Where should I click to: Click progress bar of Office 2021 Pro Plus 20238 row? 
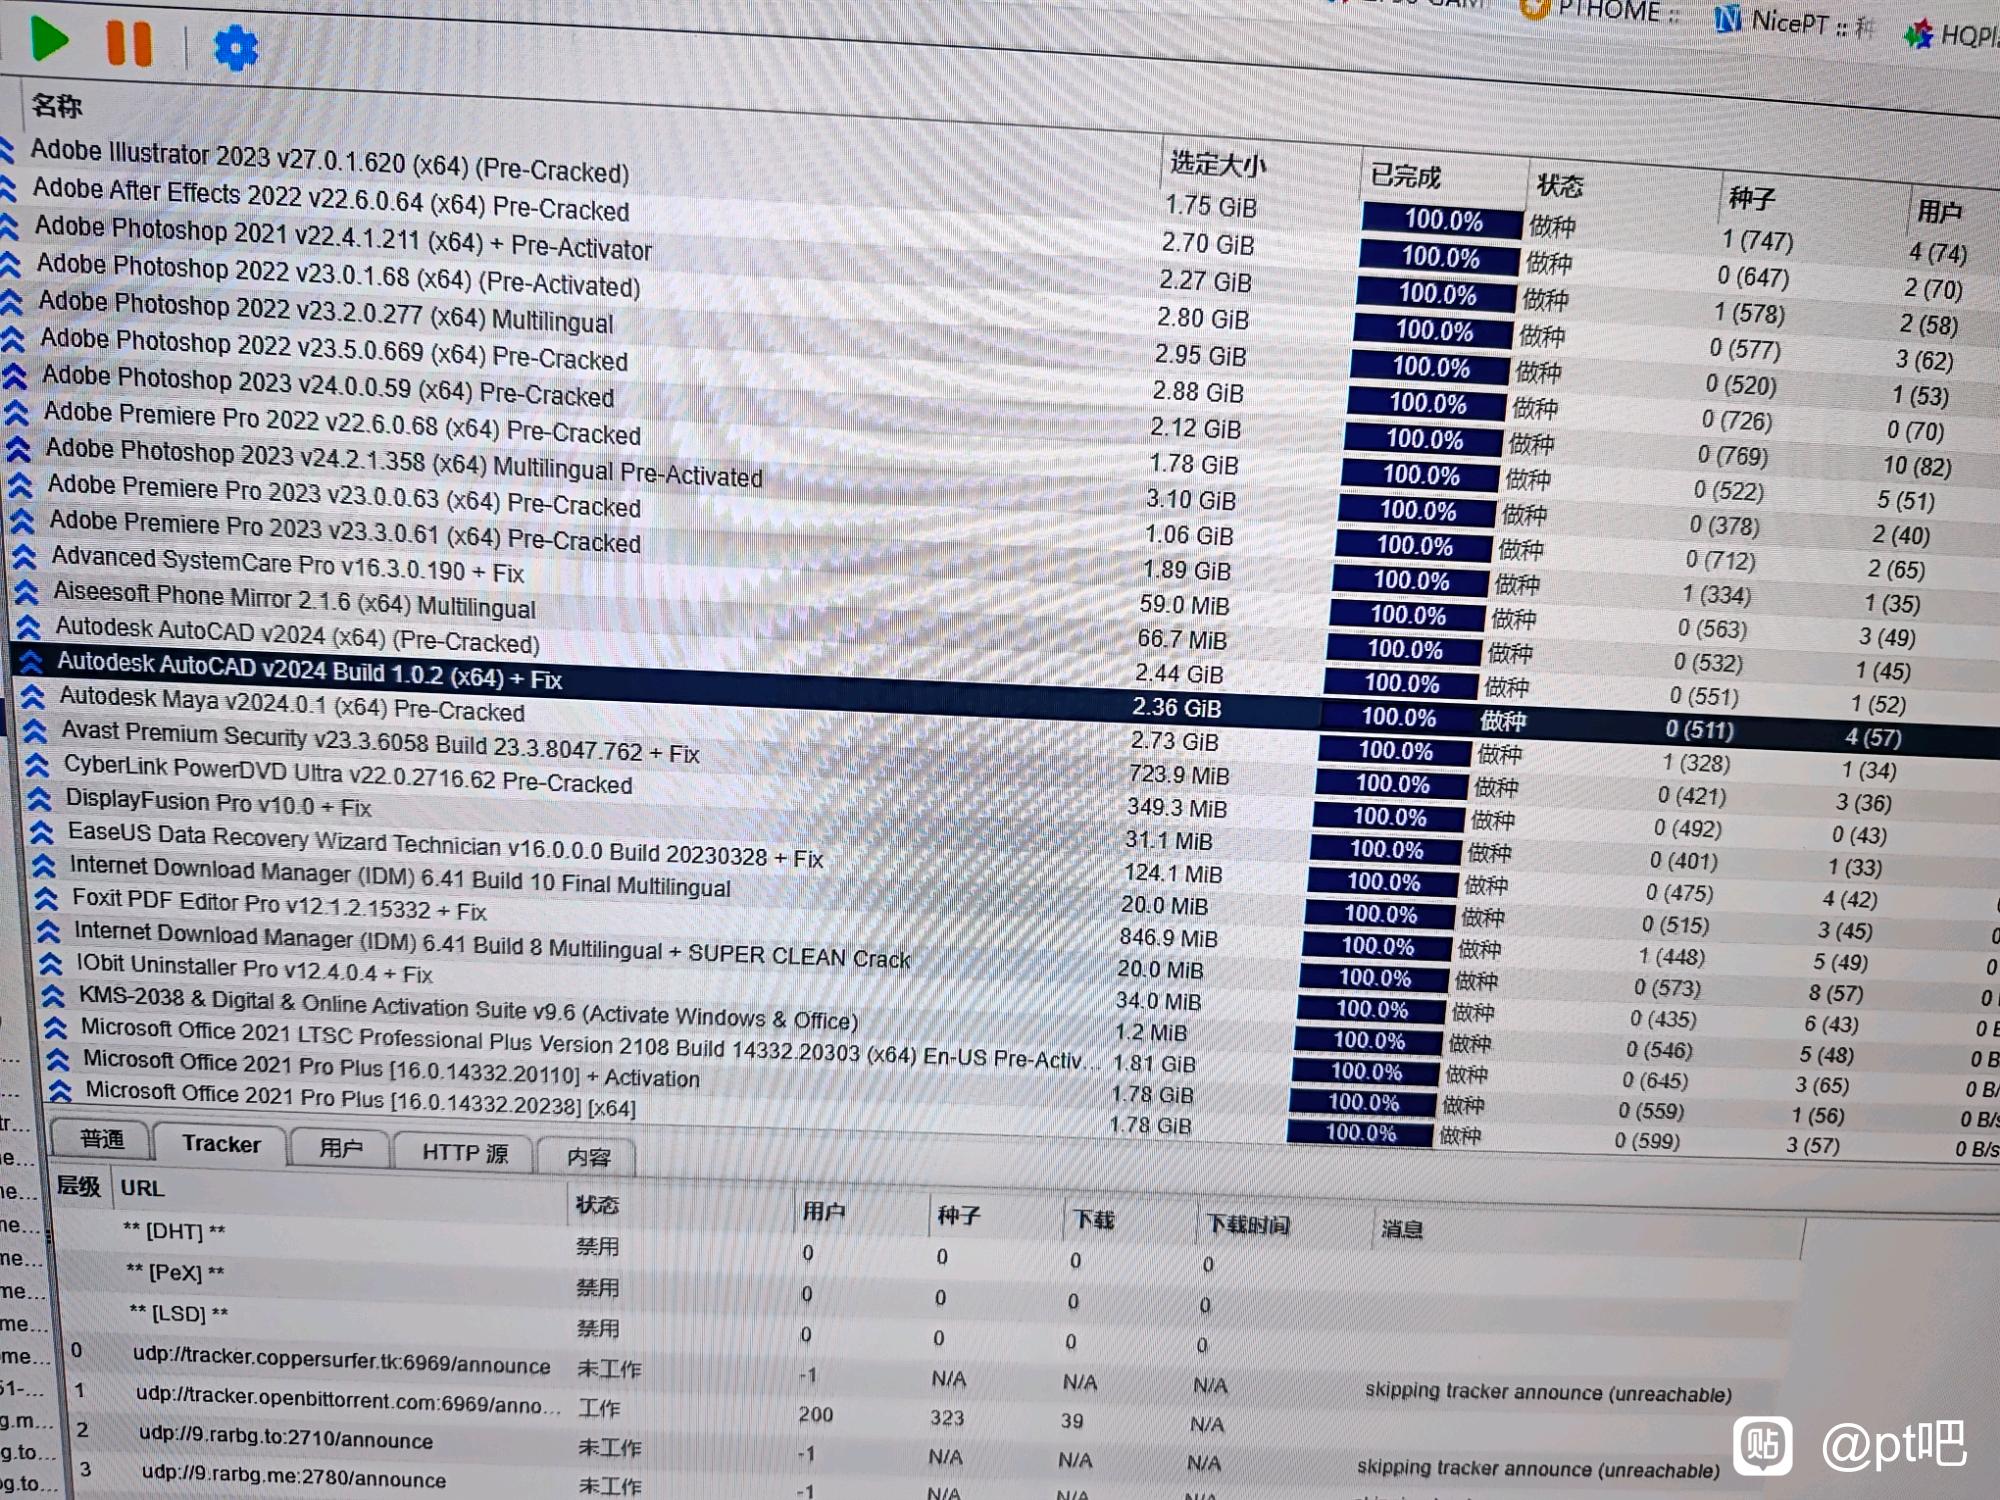click(x=1360, y=1133)
